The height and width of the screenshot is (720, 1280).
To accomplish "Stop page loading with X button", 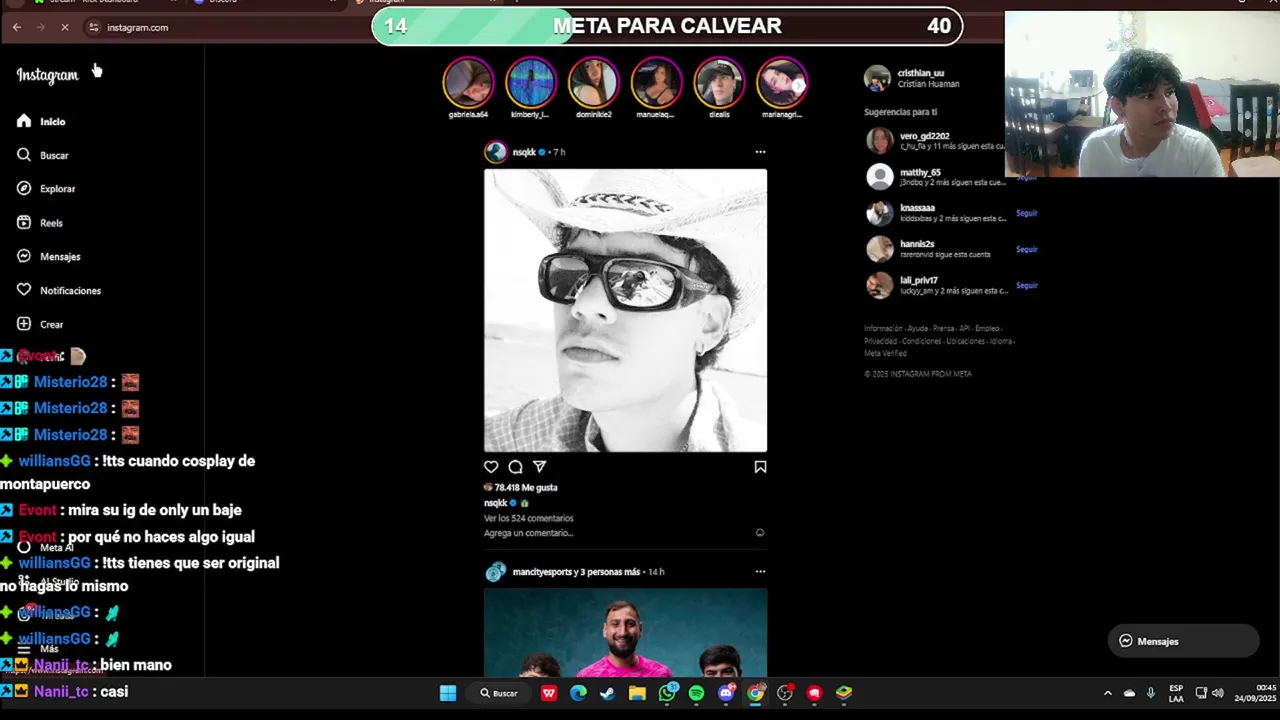I will coord(65,27).
